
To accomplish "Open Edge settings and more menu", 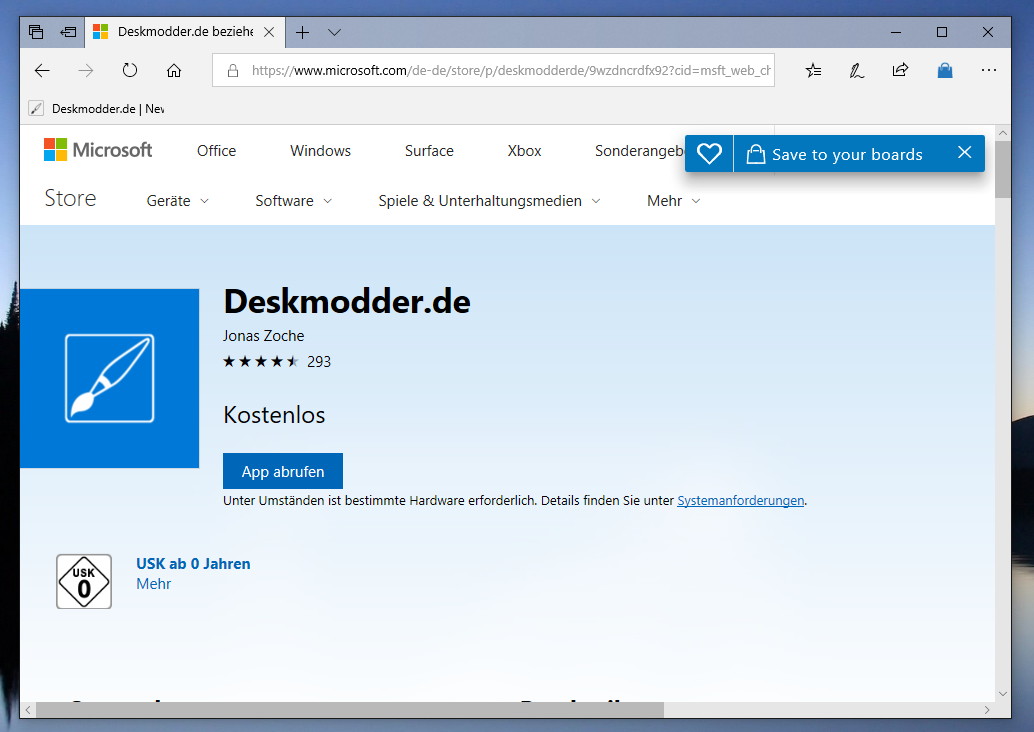I will [x=988, y=70].
